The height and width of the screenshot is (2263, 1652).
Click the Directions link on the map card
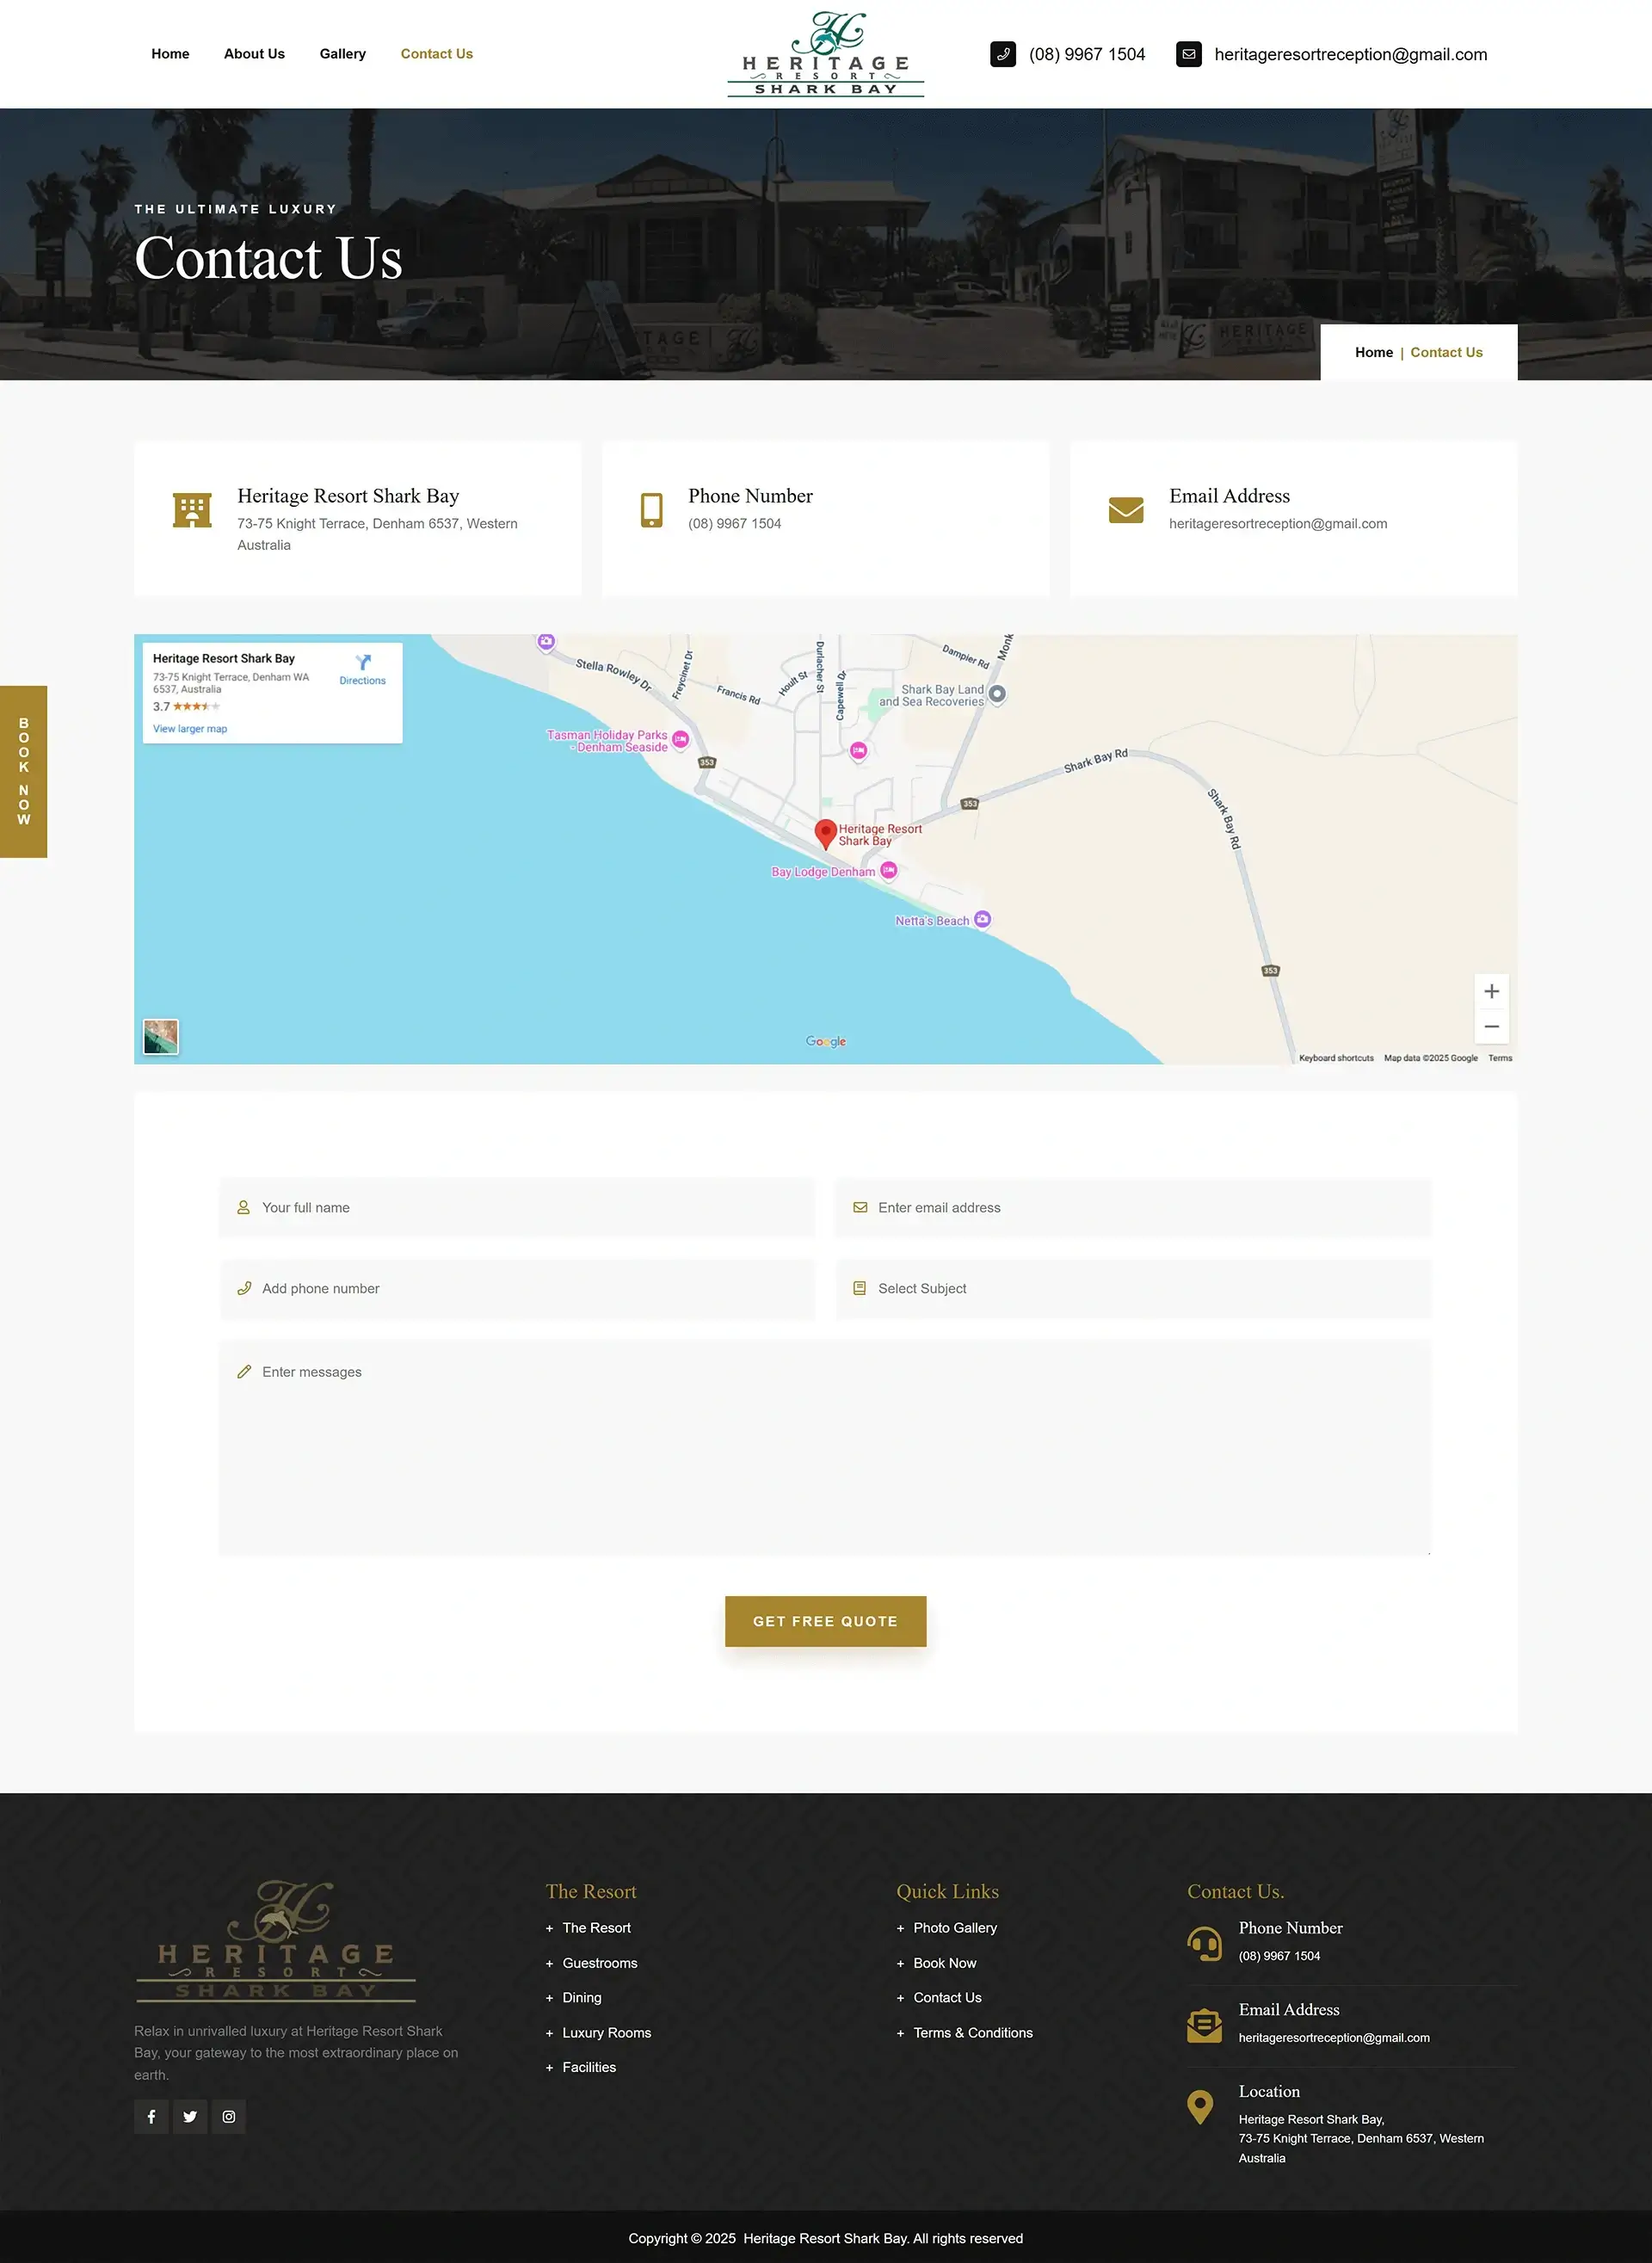[x=362, y=680]
